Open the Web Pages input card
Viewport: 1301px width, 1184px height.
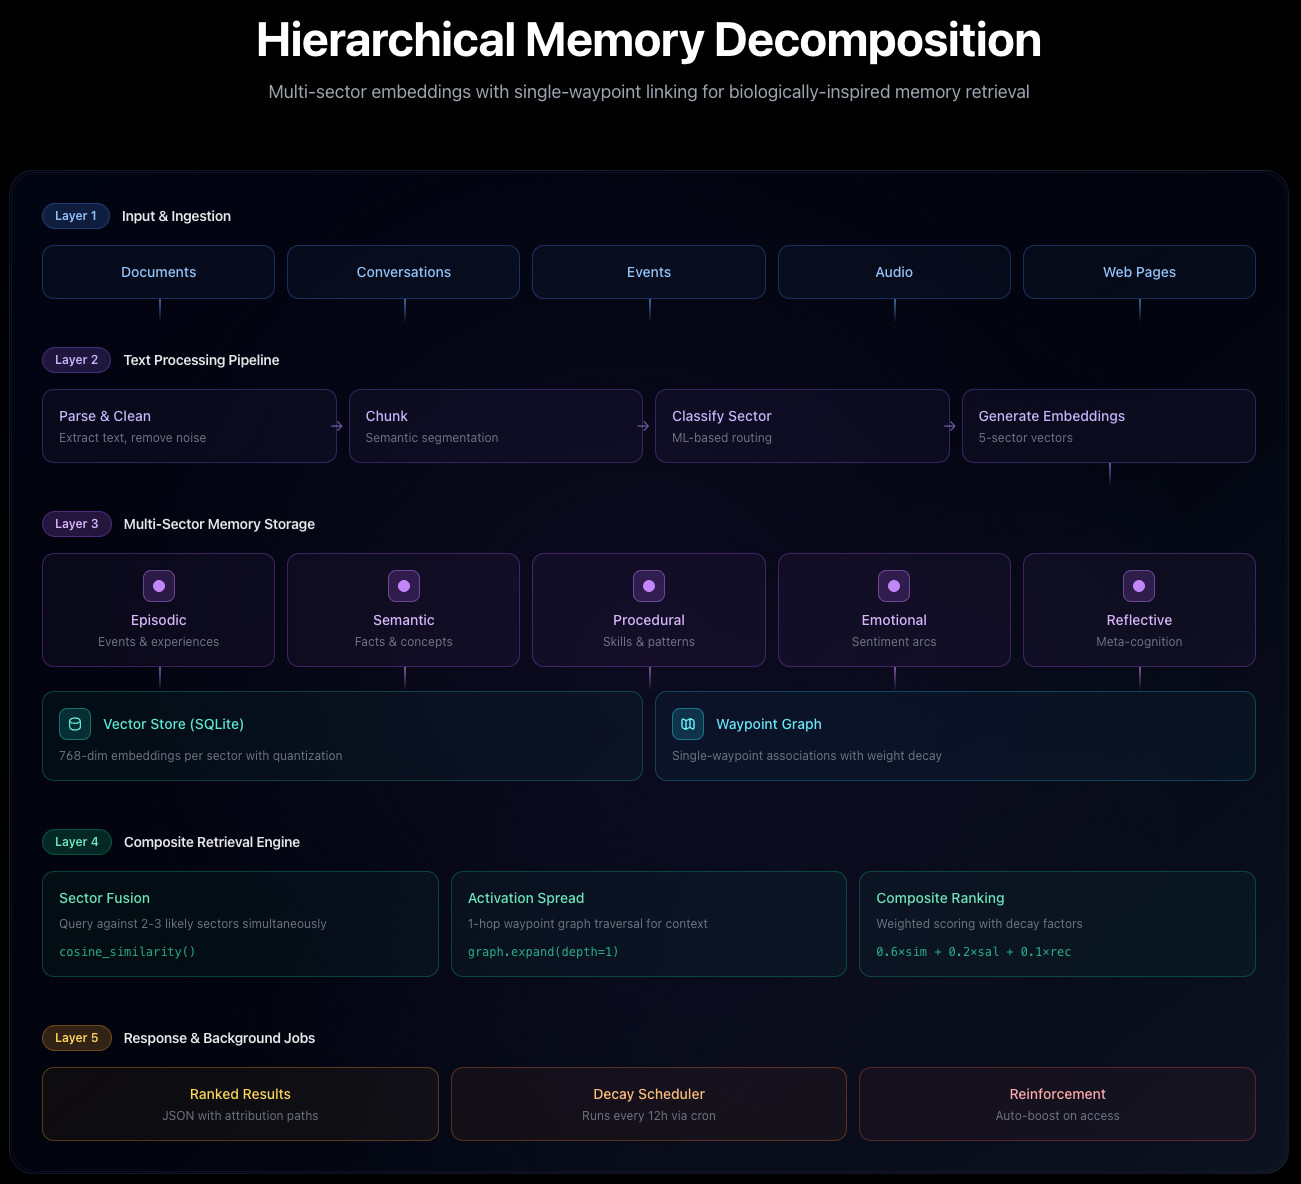pyautogui.click(x=1139, y=272)
